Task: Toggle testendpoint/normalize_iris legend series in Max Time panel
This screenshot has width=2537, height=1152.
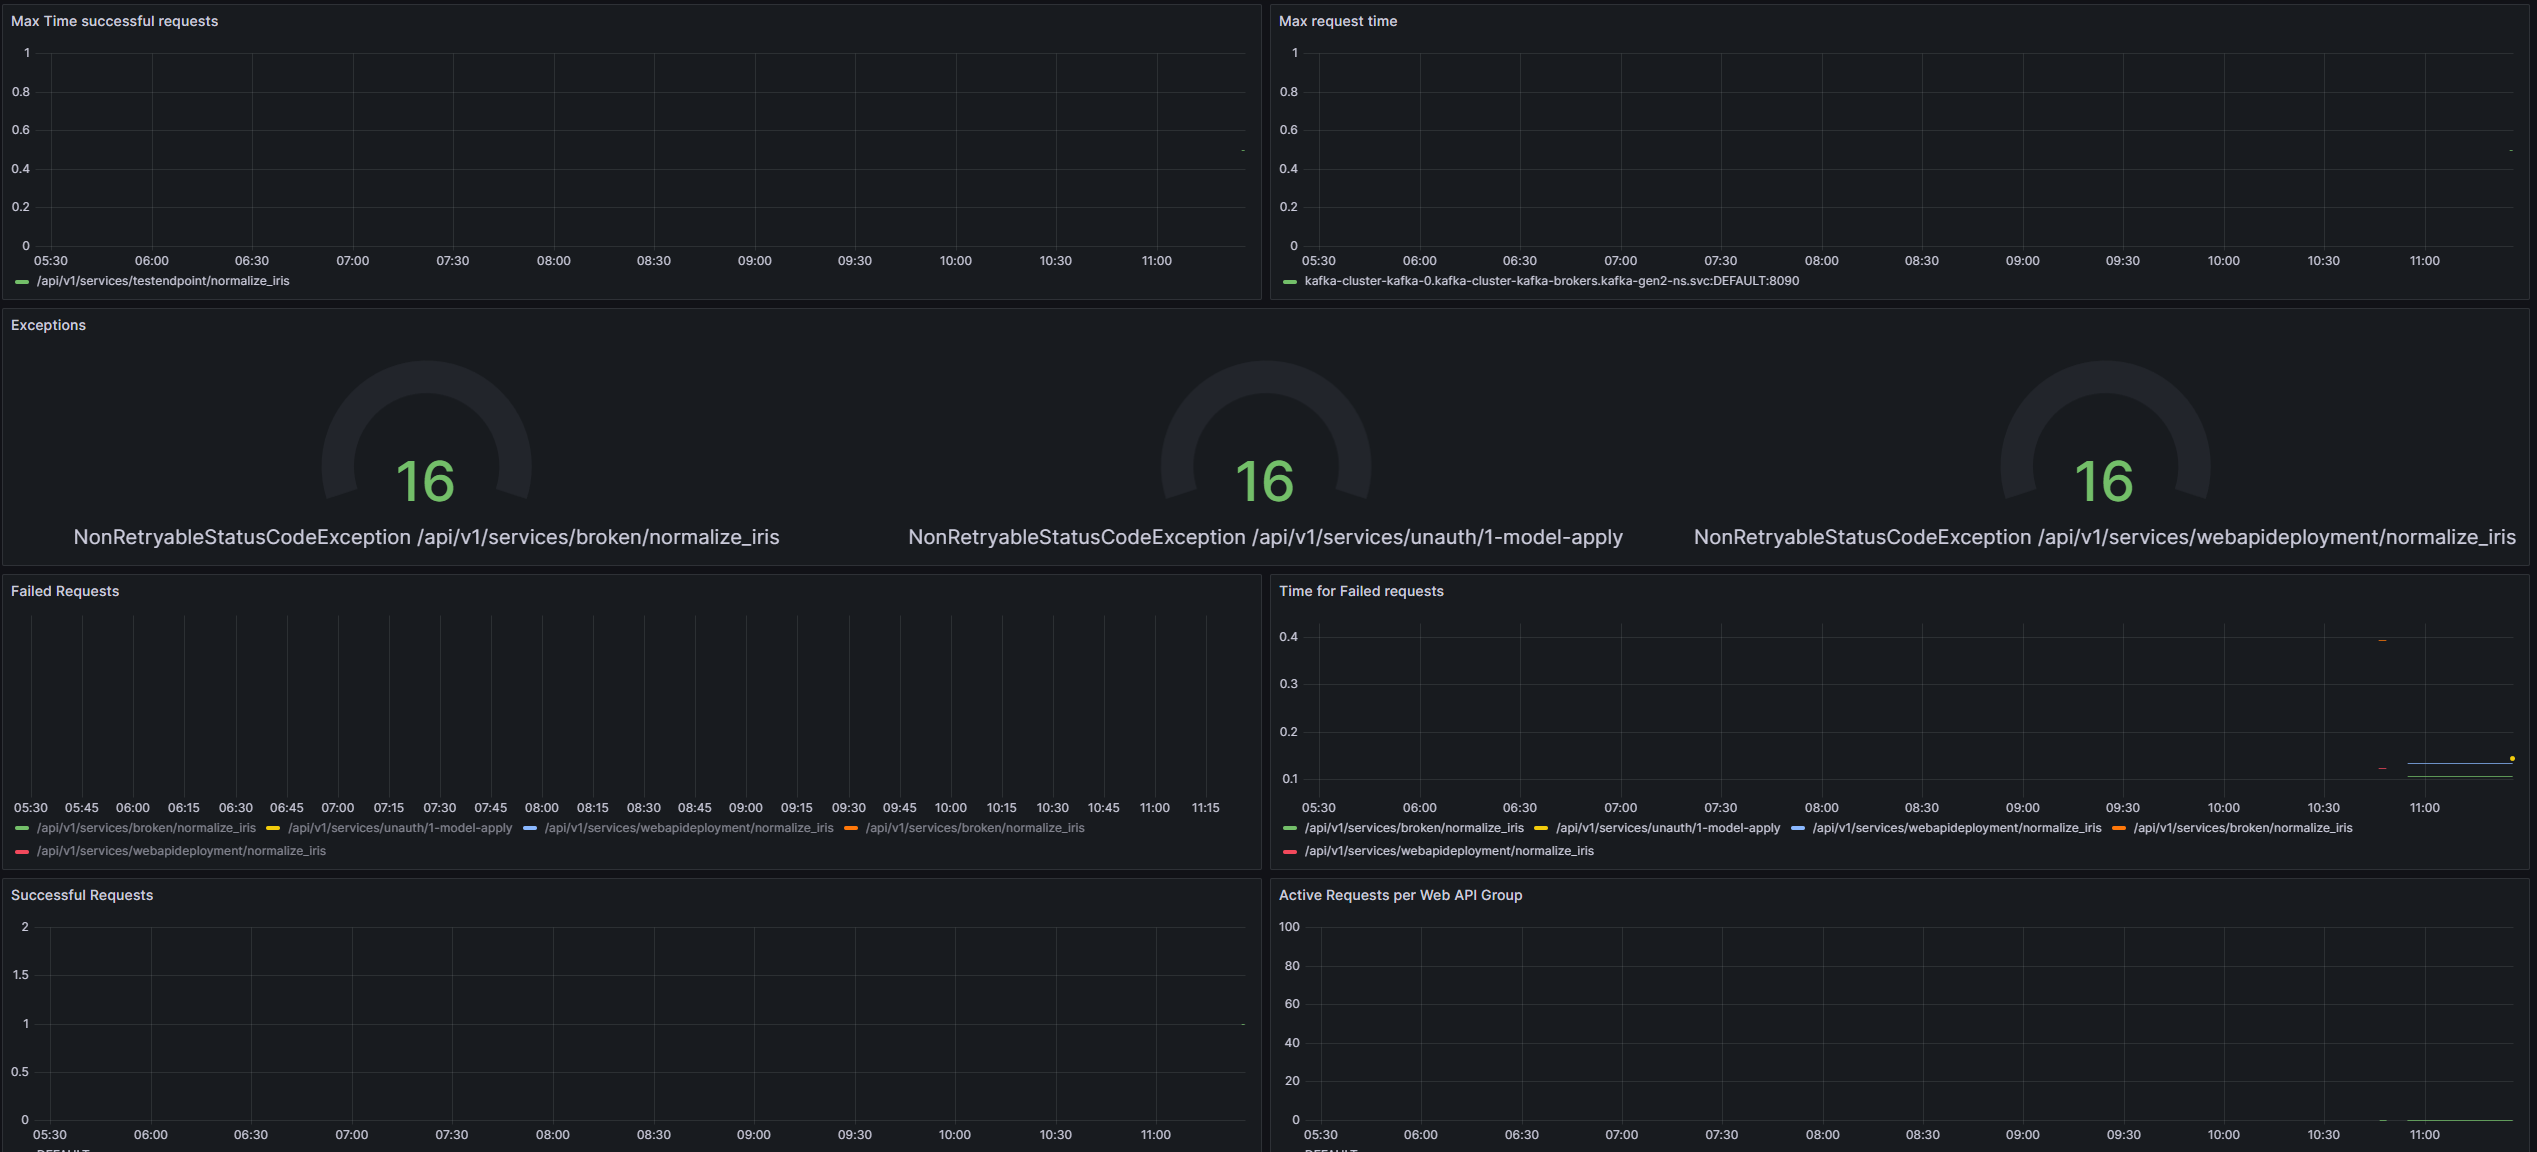Action: coord(162,281)
